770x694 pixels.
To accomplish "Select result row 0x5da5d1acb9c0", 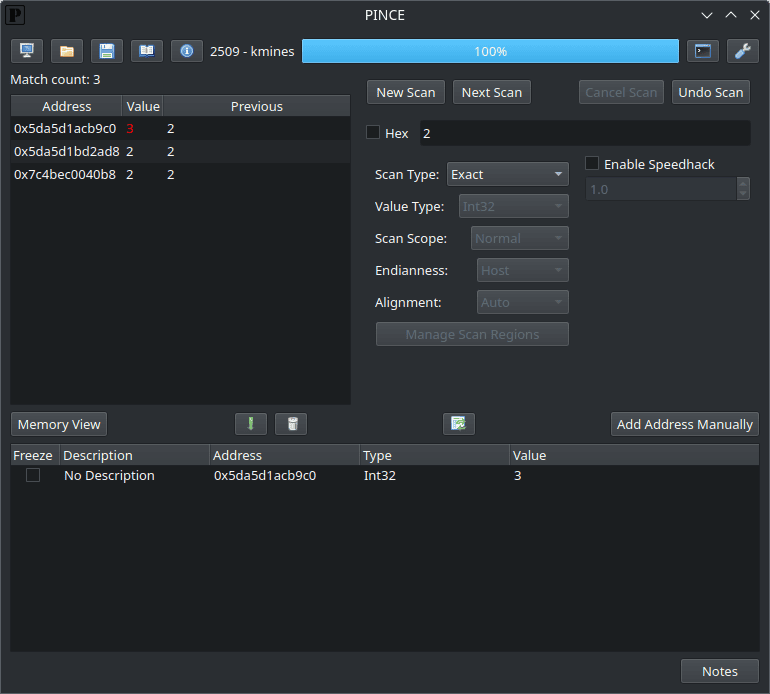I will pos(180,129).
